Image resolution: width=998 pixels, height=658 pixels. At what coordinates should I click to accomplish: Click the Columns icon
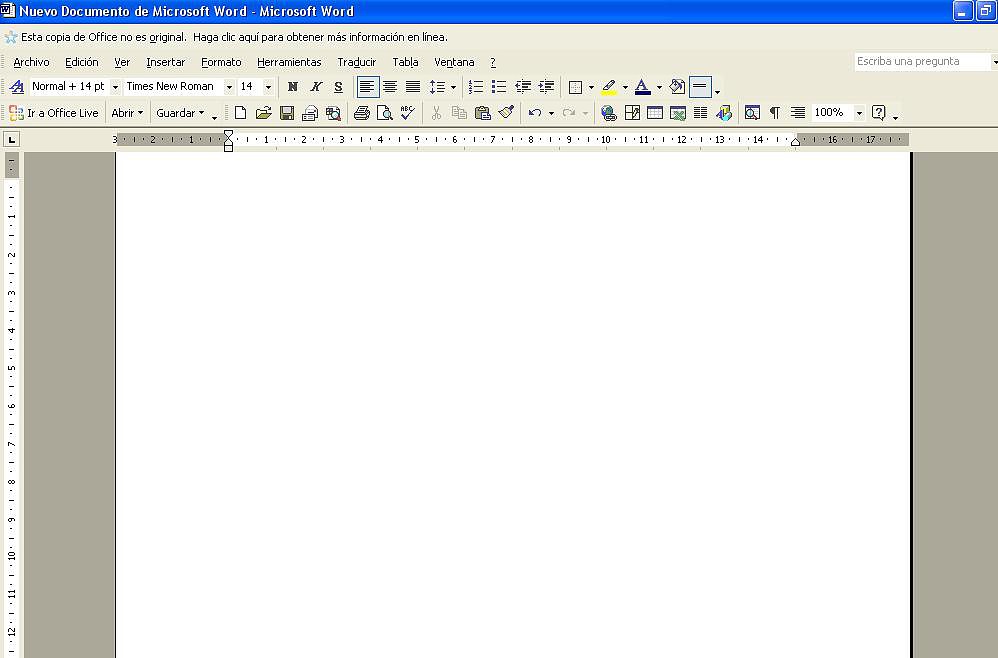click(700, 113)
